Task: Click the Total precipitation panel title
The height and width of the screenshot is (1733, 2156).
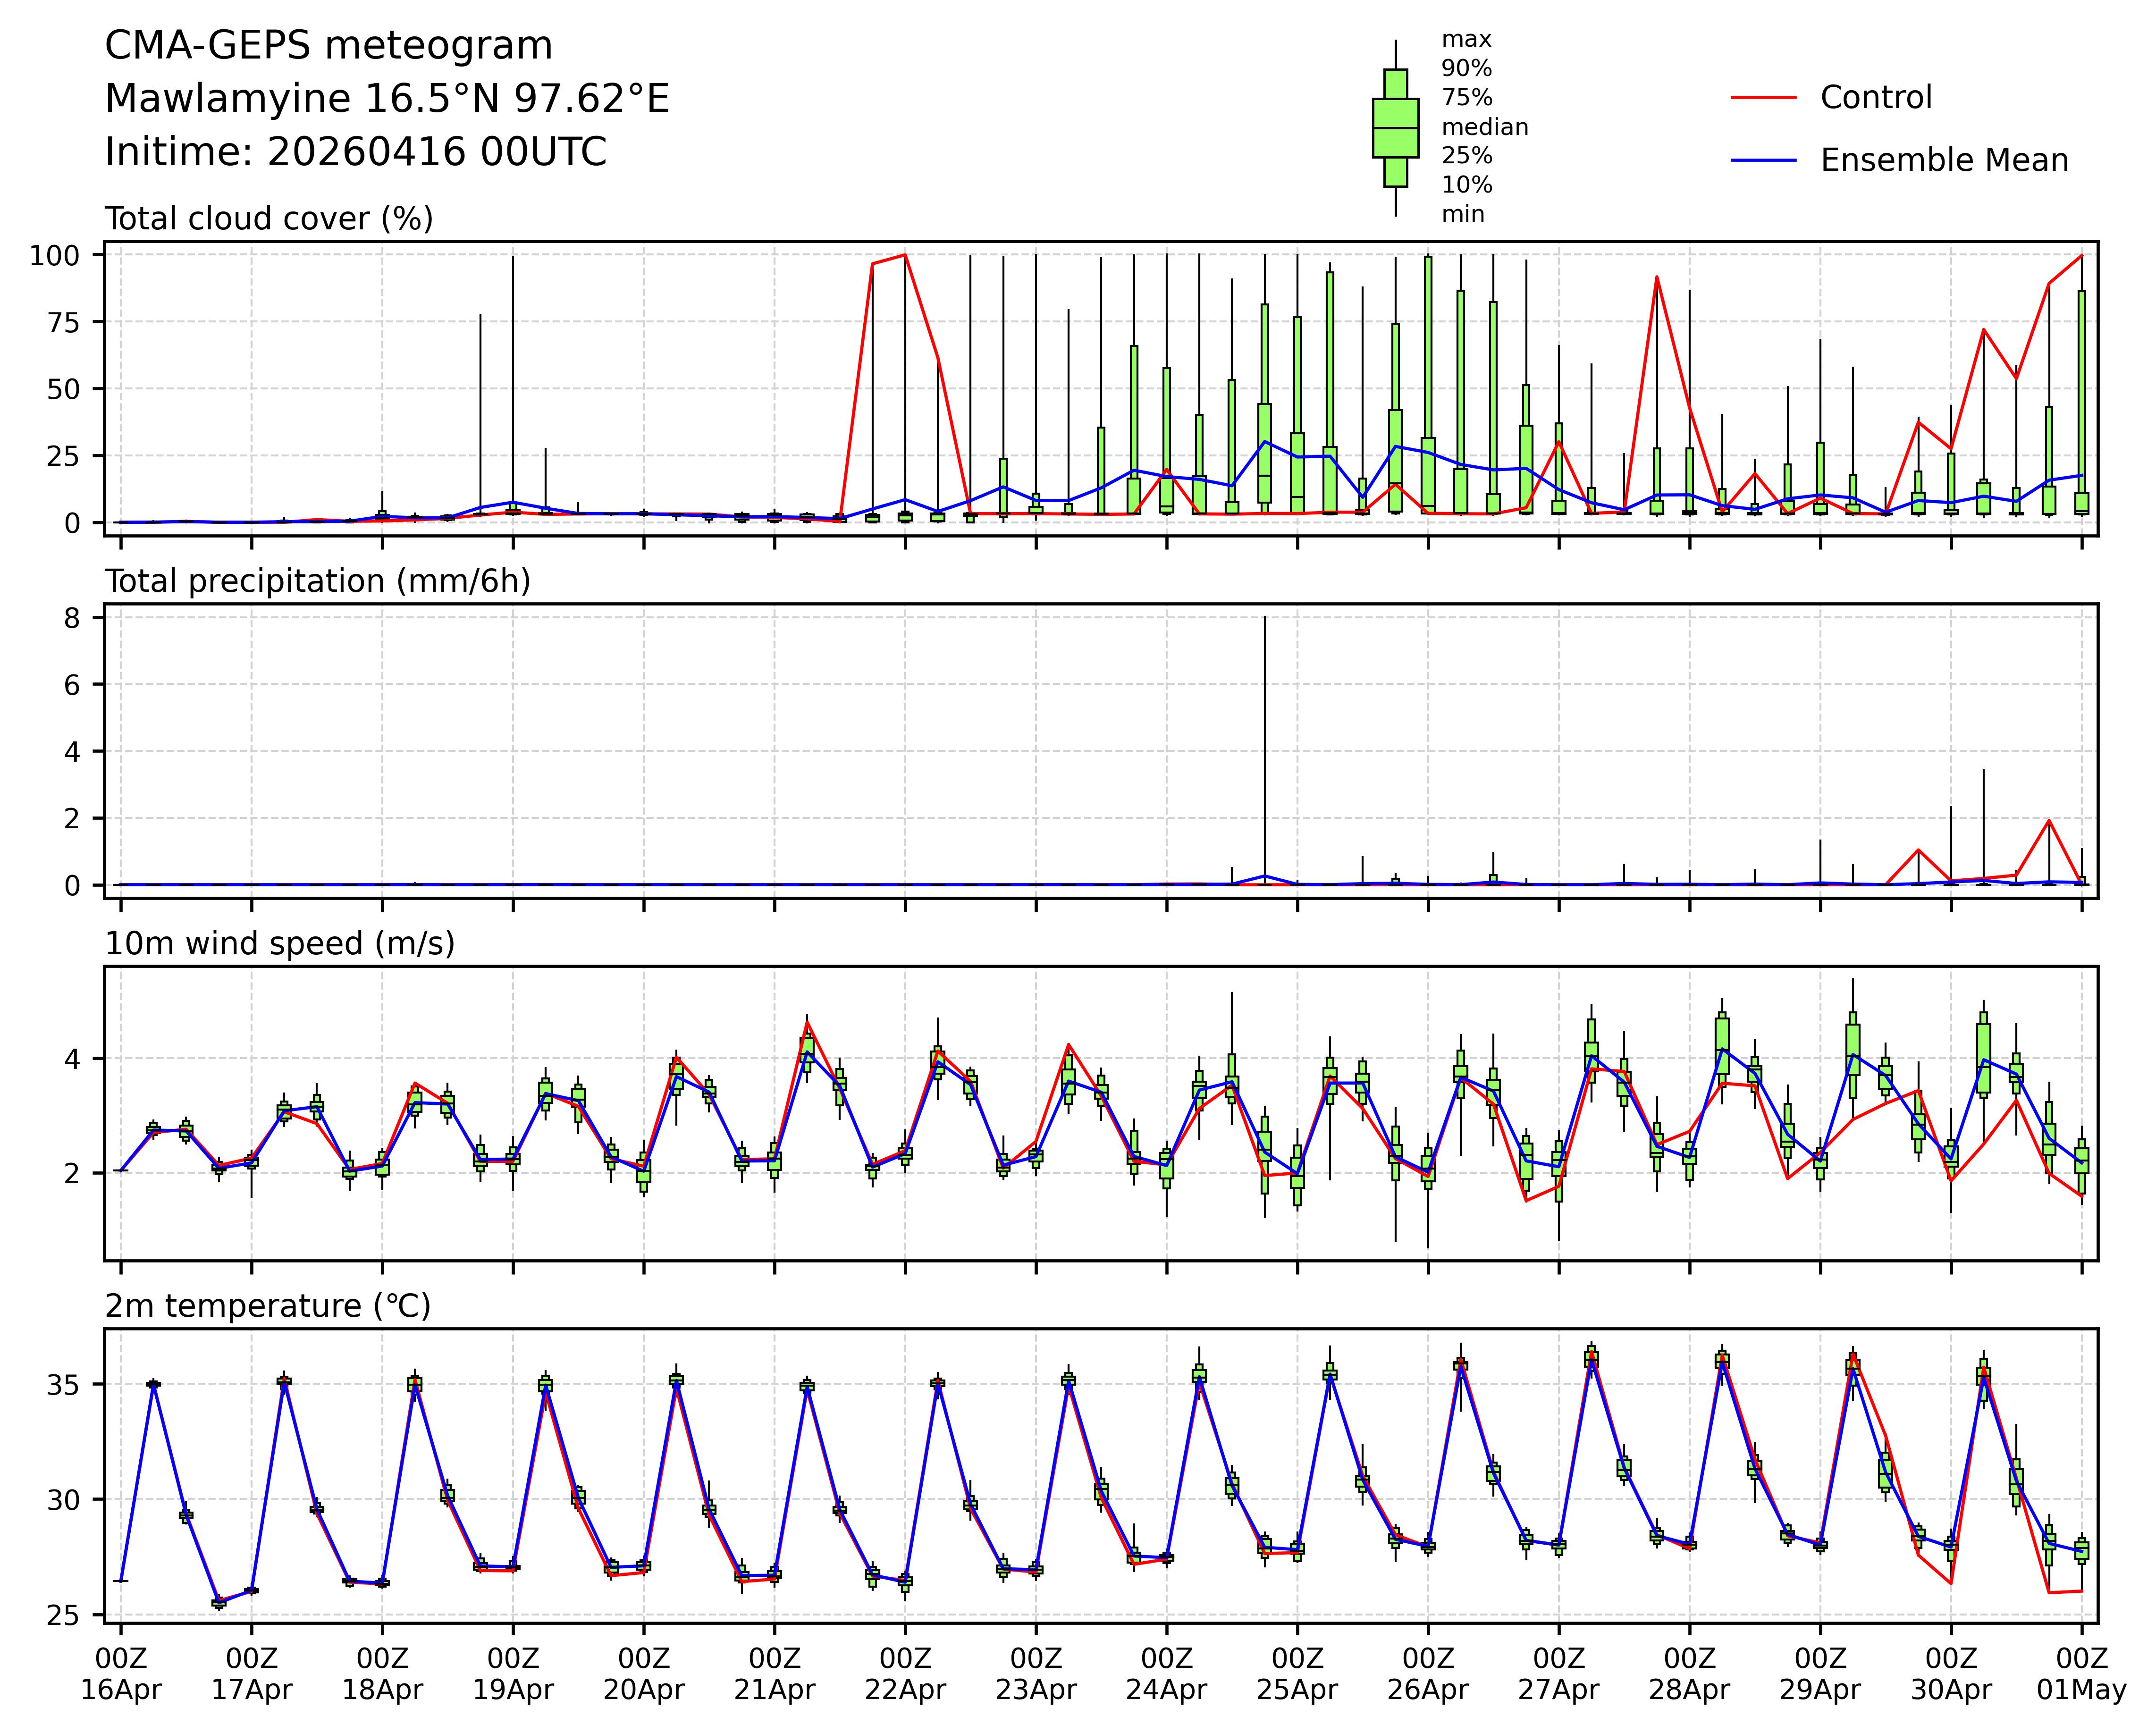Action: point(318,581)
